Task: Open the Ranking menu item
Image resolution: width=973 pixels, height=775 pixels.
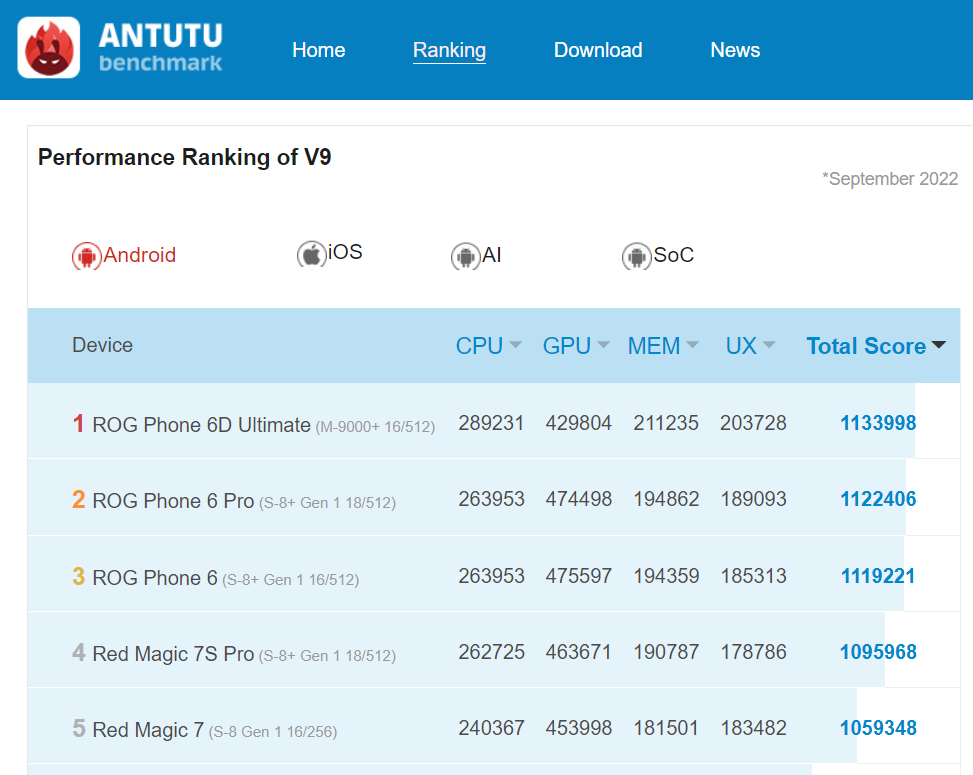Action: coord(449,50)
